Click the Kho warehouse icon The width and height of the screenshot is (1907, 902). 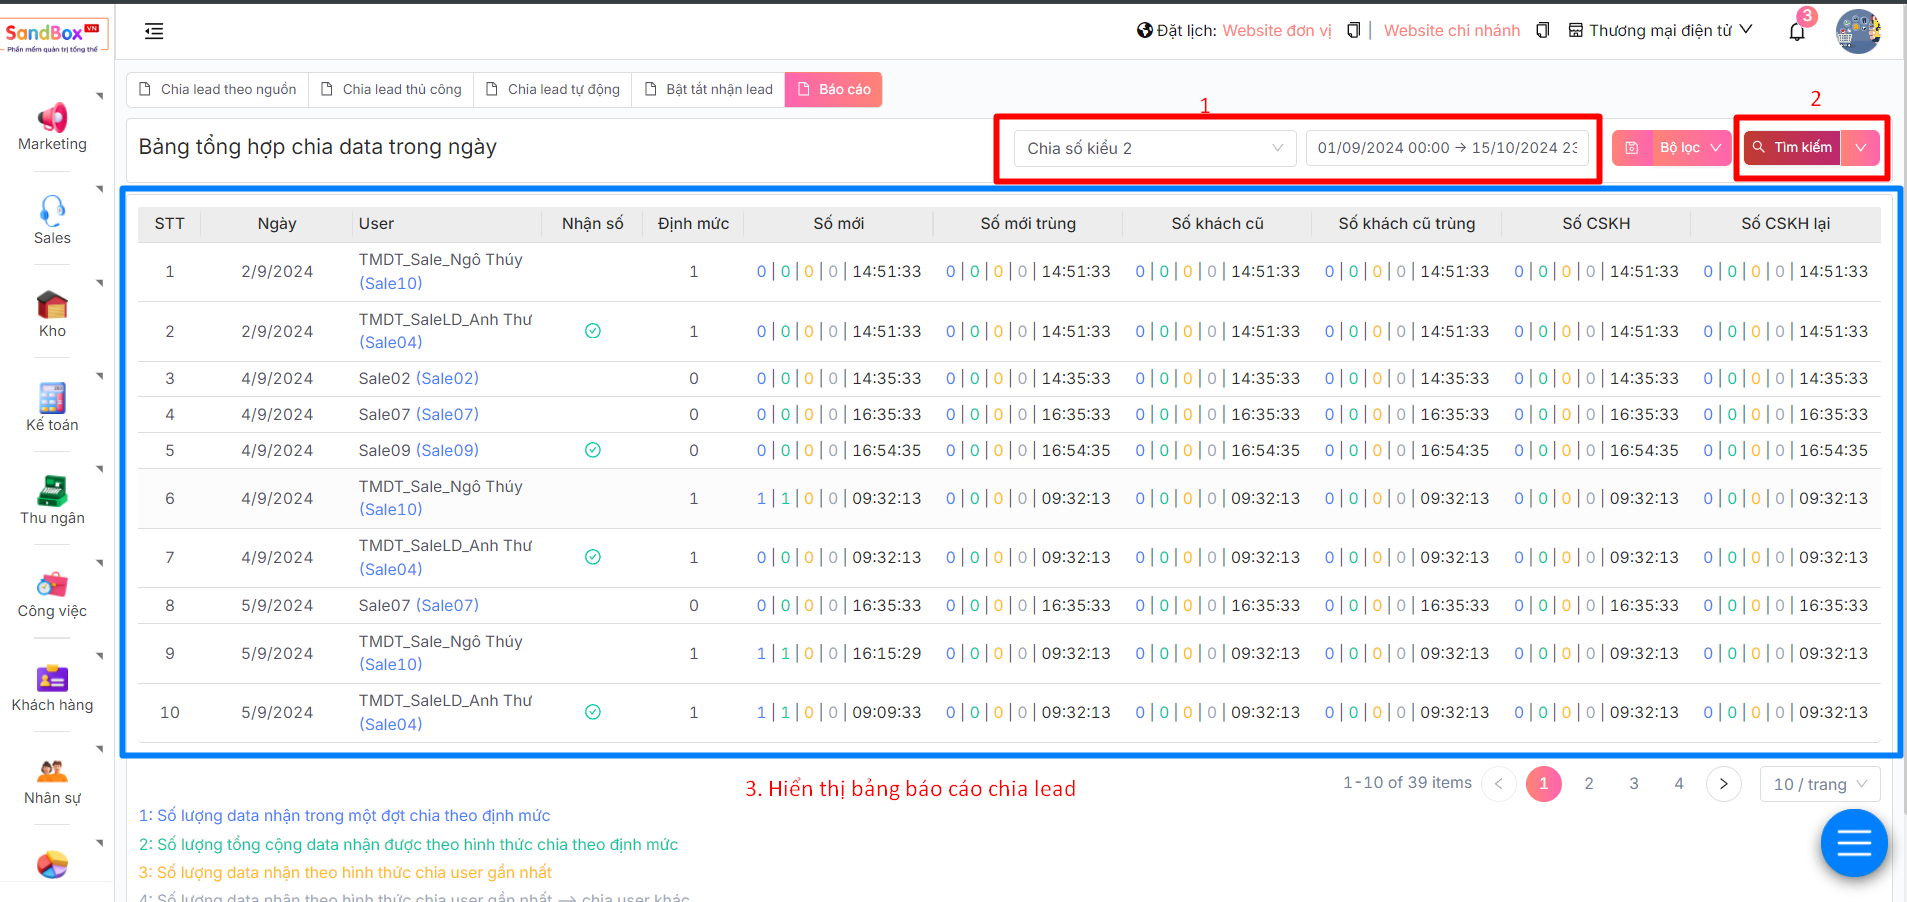click(52, 305)
